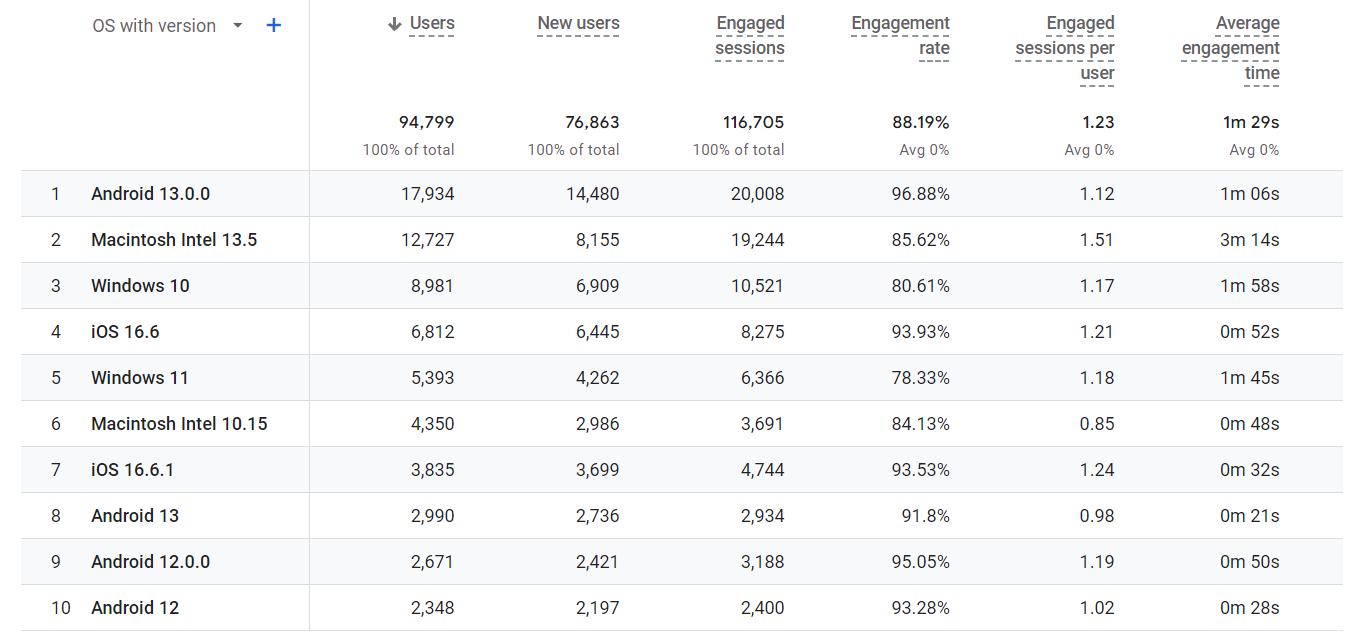Sort table by Engagement rate column
Viewport: 1353px width, 638px height.
point(900,36)
